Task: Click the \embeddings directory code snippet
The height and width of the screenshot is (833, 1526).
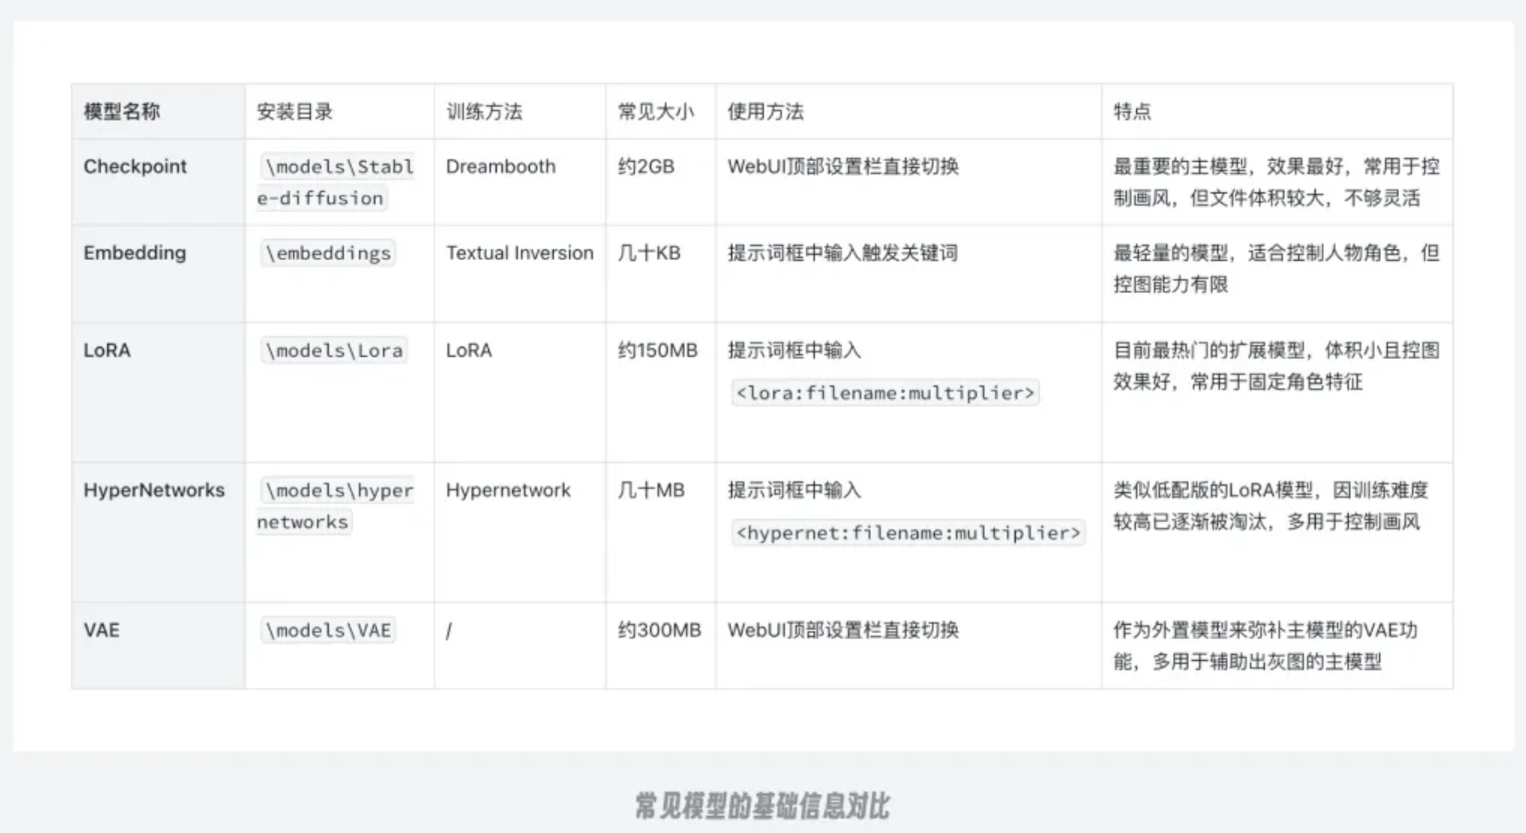Action: point(327,254)
